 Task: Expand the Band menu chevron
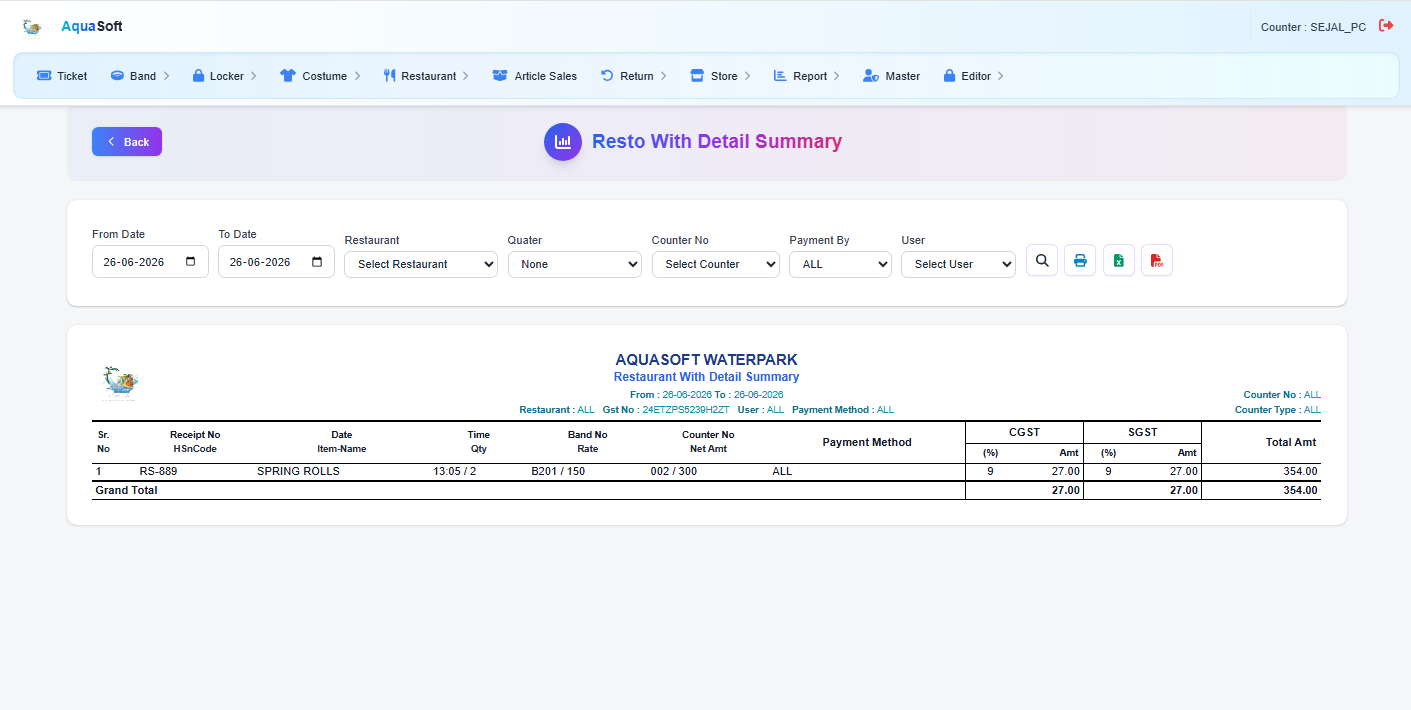tap(166, 76)
